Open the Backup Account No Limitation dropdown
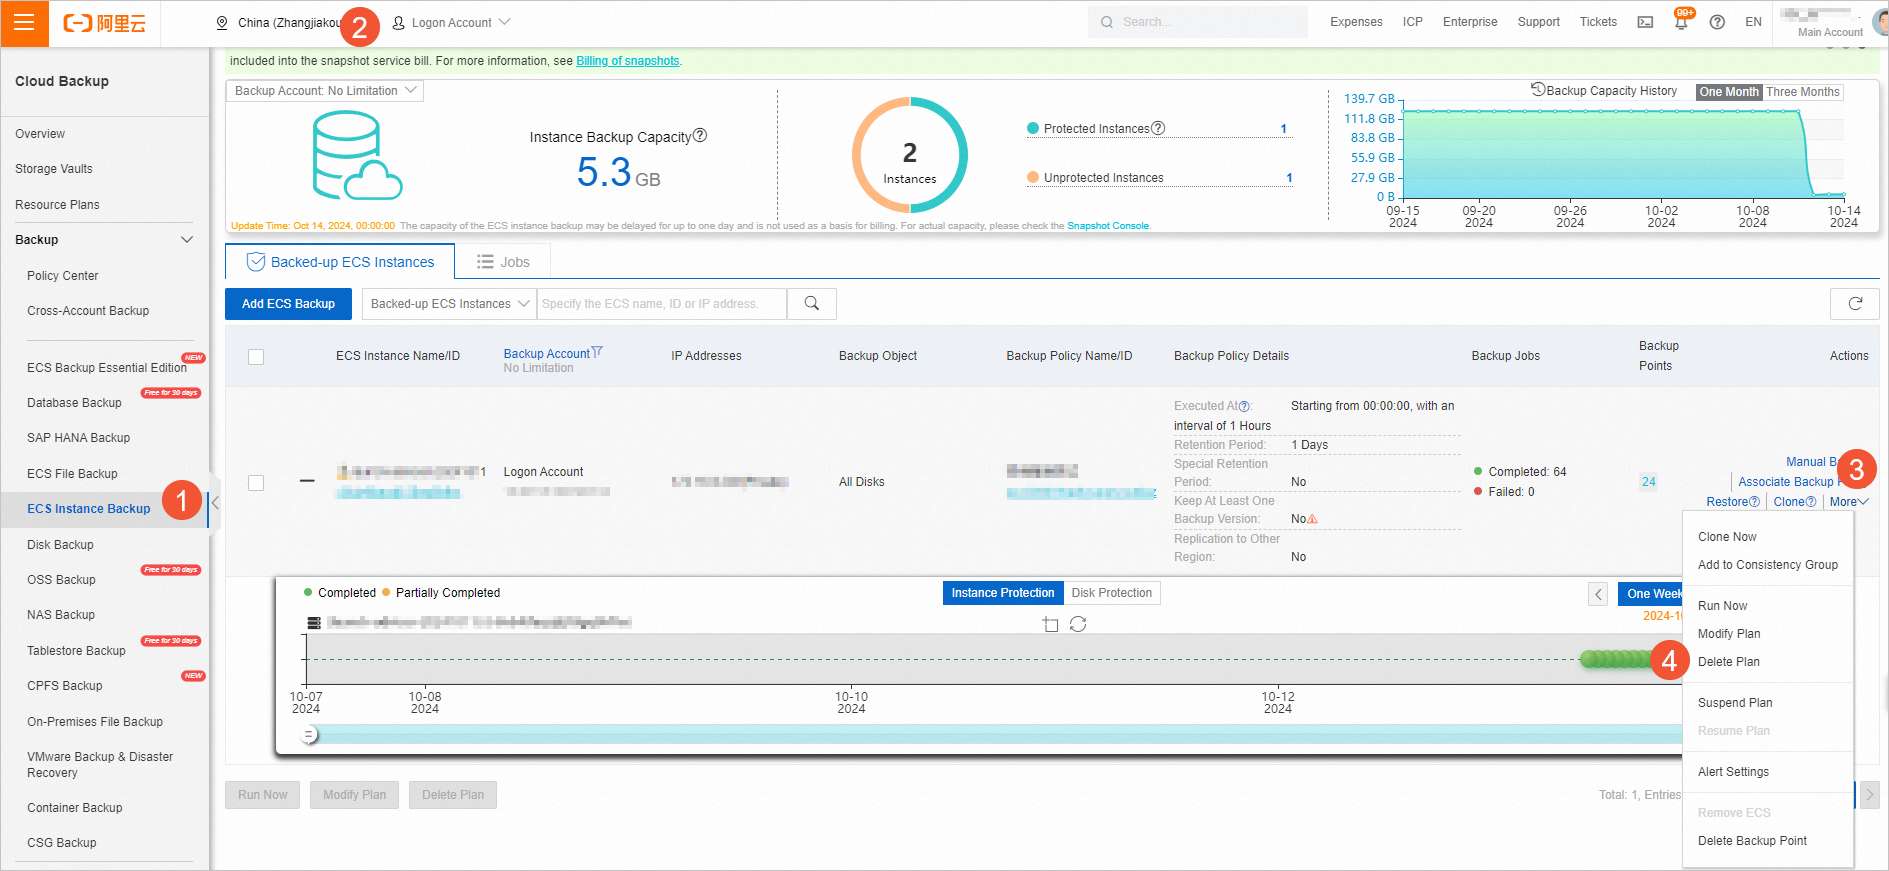 (x=325, y=91)
